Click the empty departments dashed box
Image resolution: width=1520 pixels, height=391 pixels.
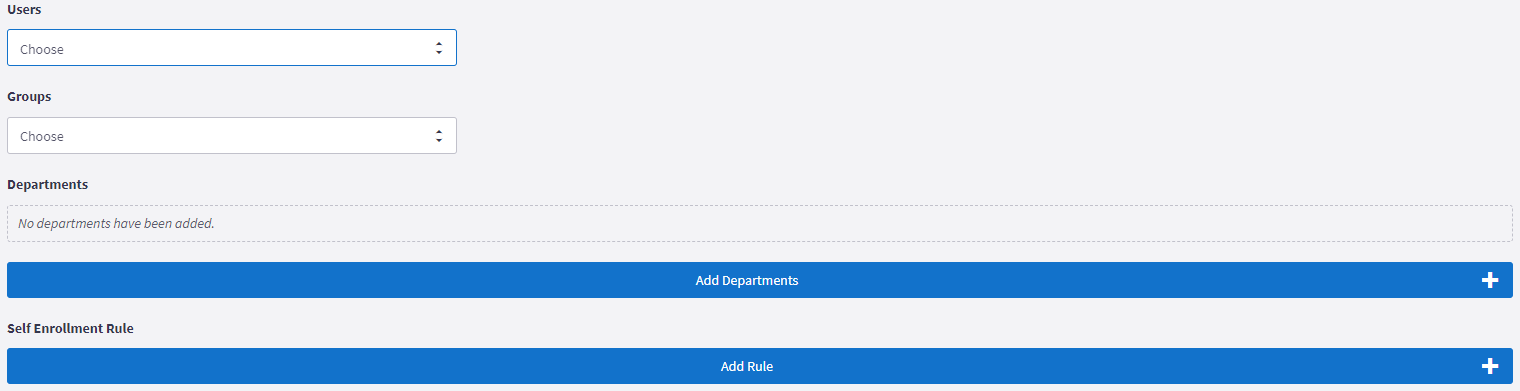coord(760,223)
